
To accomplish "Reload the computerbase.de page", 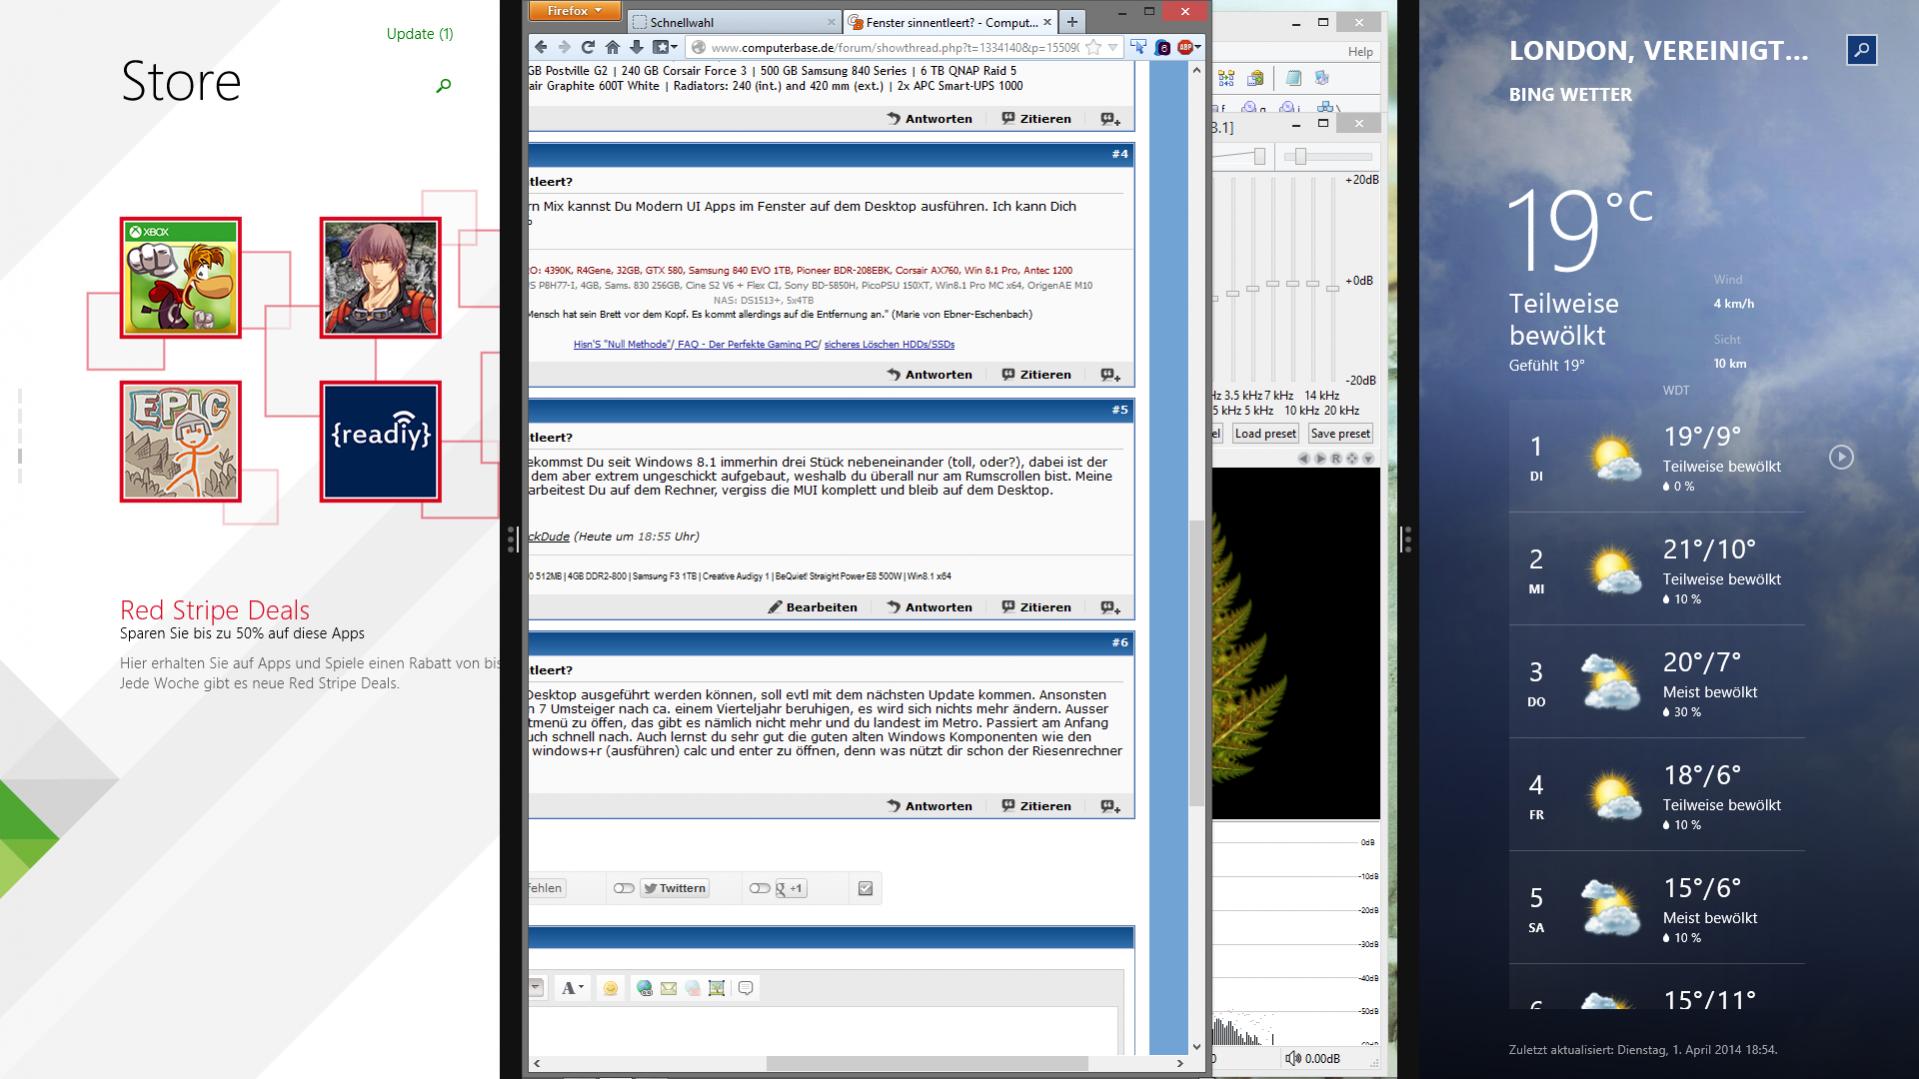I will 588,47.
